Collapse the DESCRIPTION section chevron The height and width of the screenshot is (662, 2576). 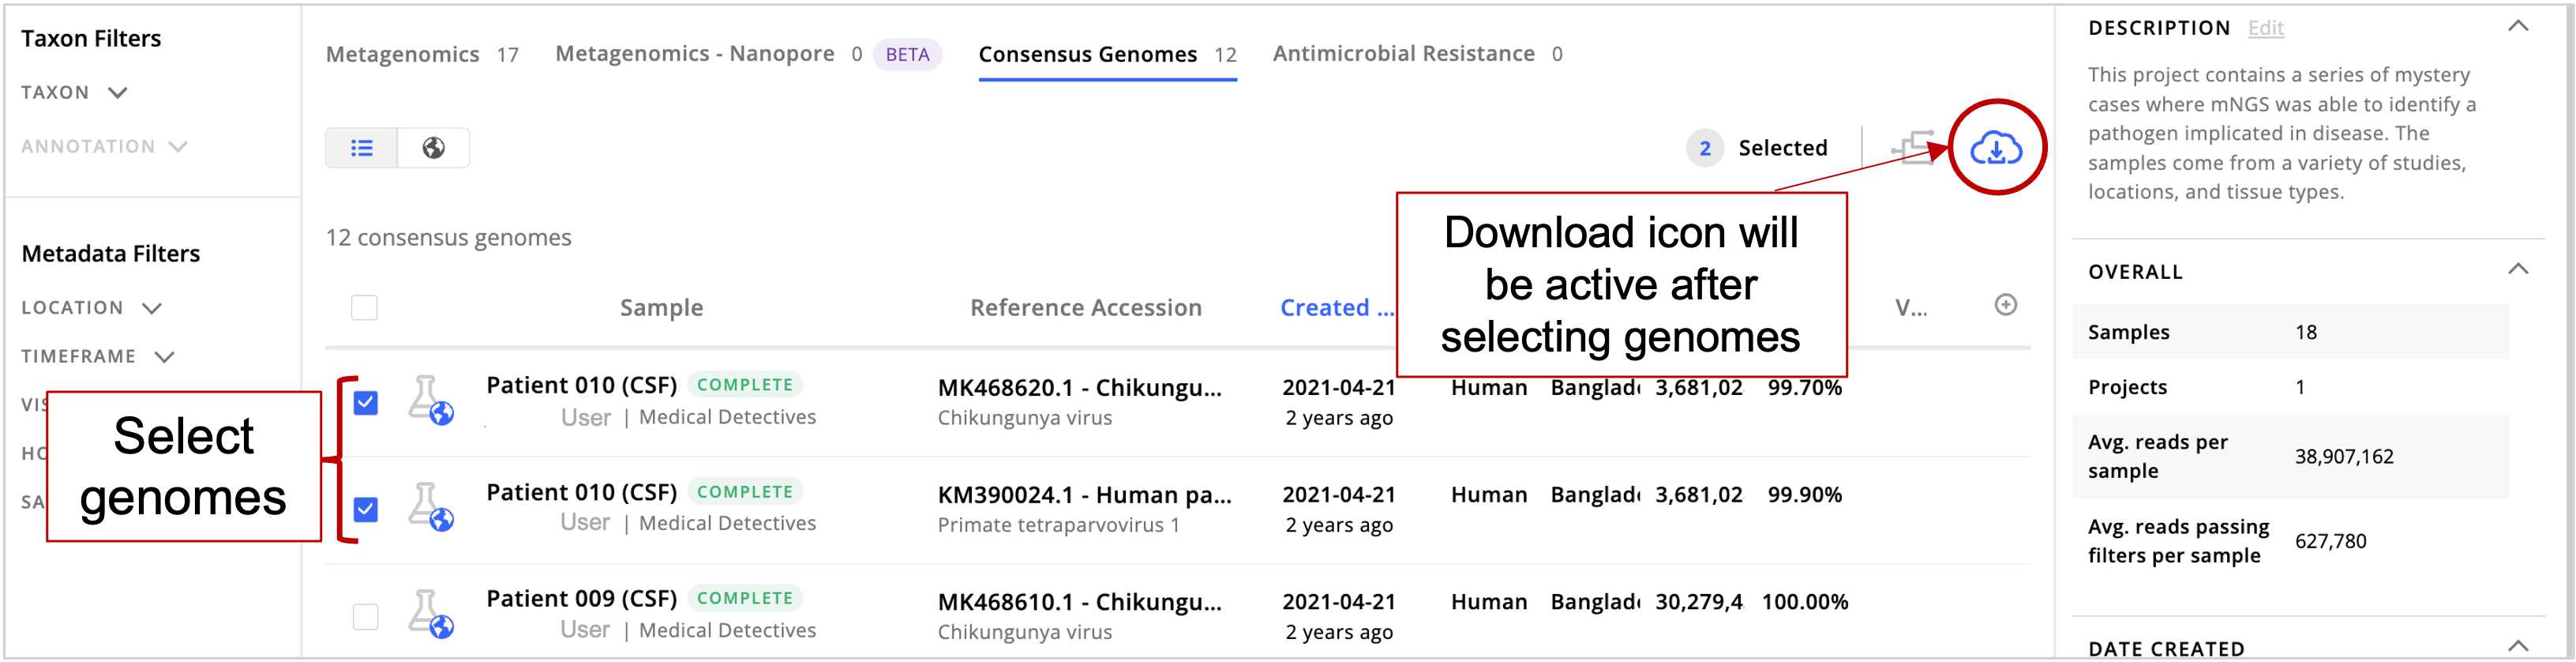coord(2518,27)
